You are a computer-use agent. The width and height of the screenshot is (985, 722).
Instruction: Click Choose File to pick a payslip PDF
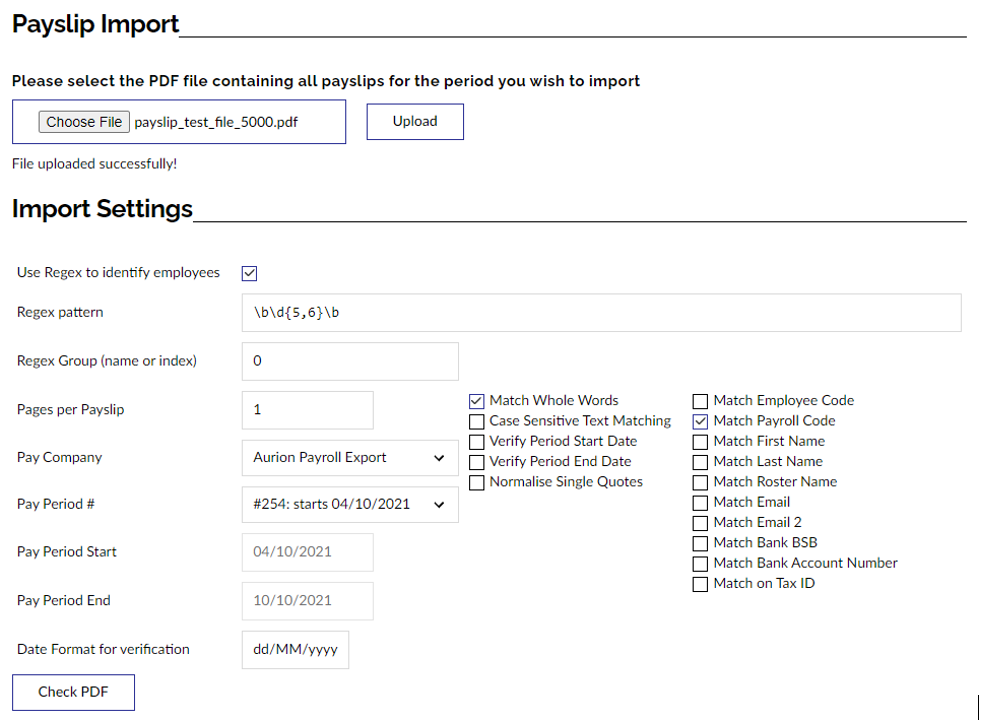(x=84, y=121)
